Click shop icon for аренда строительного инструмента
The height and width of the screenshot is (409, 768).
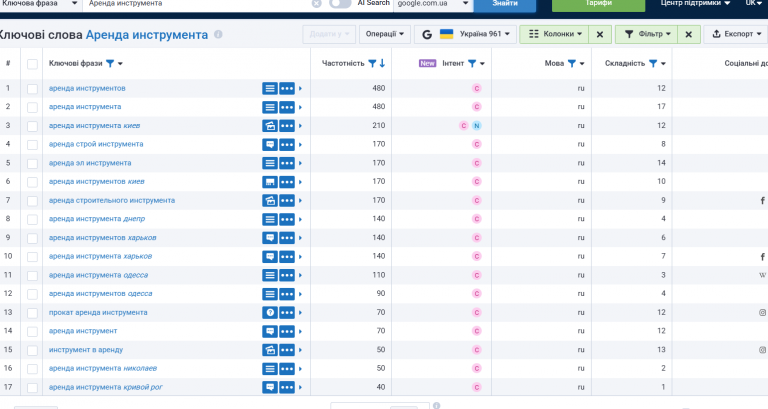(269, 200)
